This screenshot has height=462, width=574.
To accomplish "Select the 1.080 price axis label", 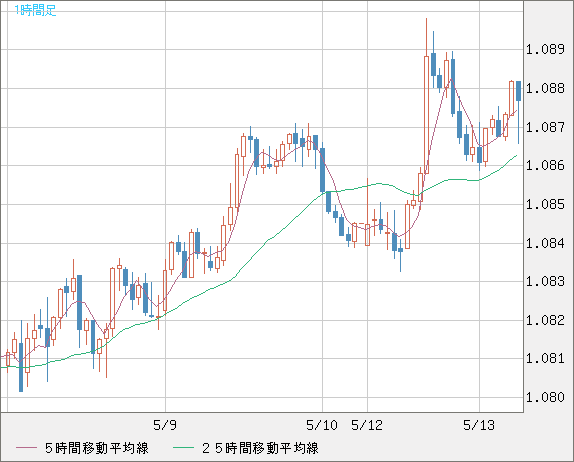I will [x=545, y=397].
